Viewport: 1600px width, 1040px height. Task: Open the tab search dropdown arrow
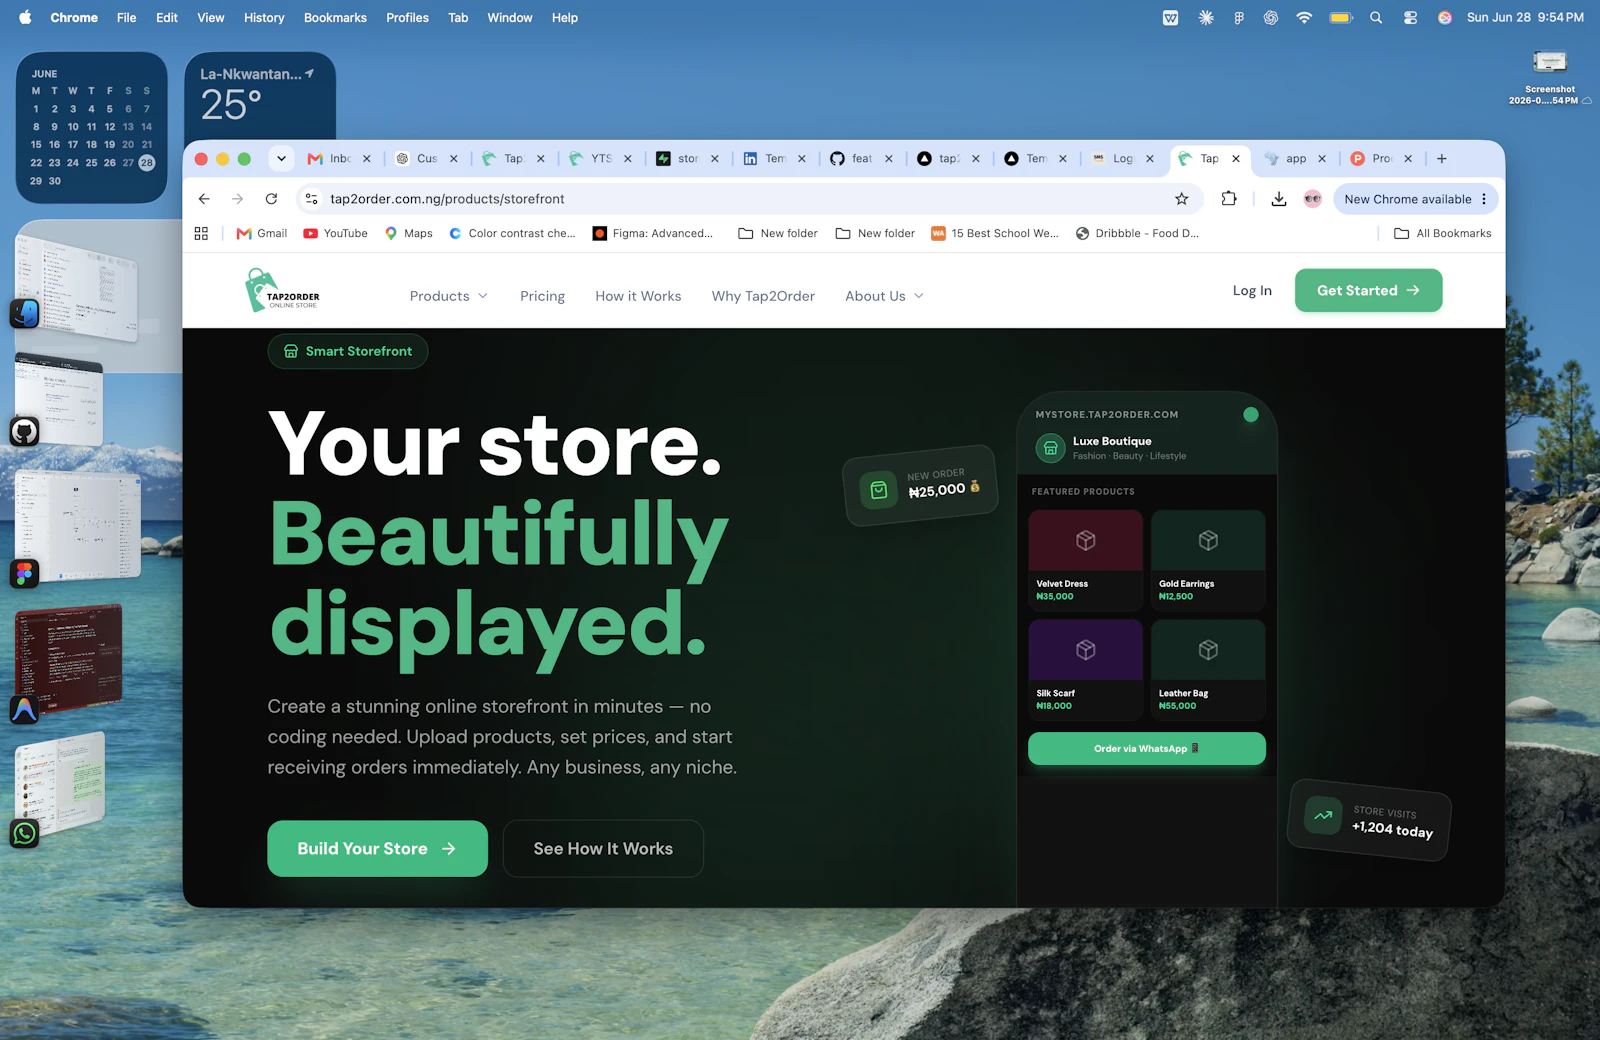click(x=282, y=158)
